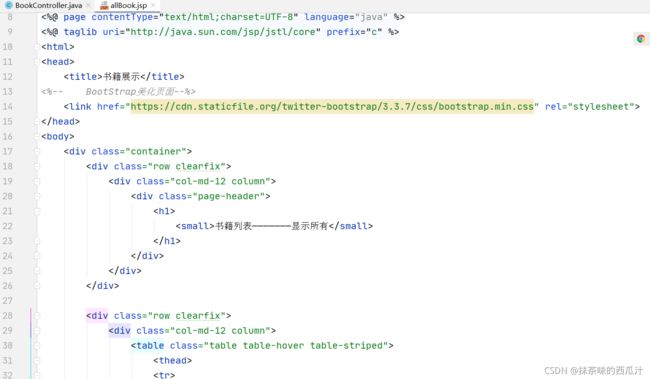
Task: Fold the <table> element block
Action: pos(37,345)
